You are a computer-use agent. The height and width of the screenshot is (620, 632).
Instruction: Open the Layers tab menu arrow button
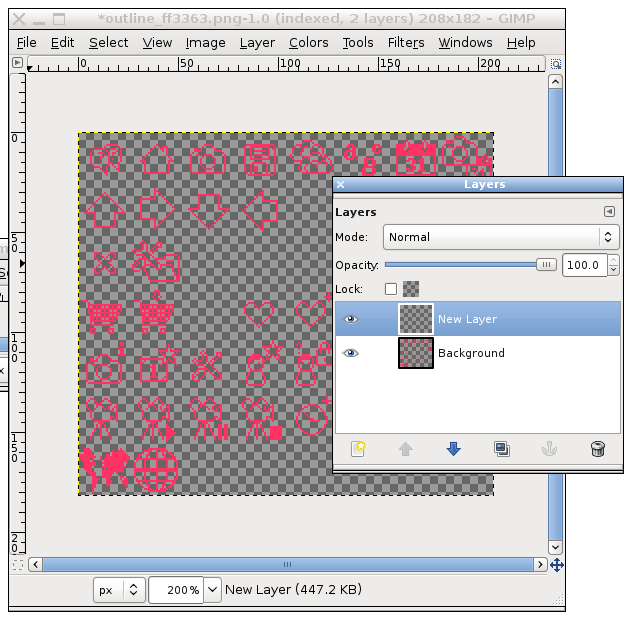pos(609,212)
